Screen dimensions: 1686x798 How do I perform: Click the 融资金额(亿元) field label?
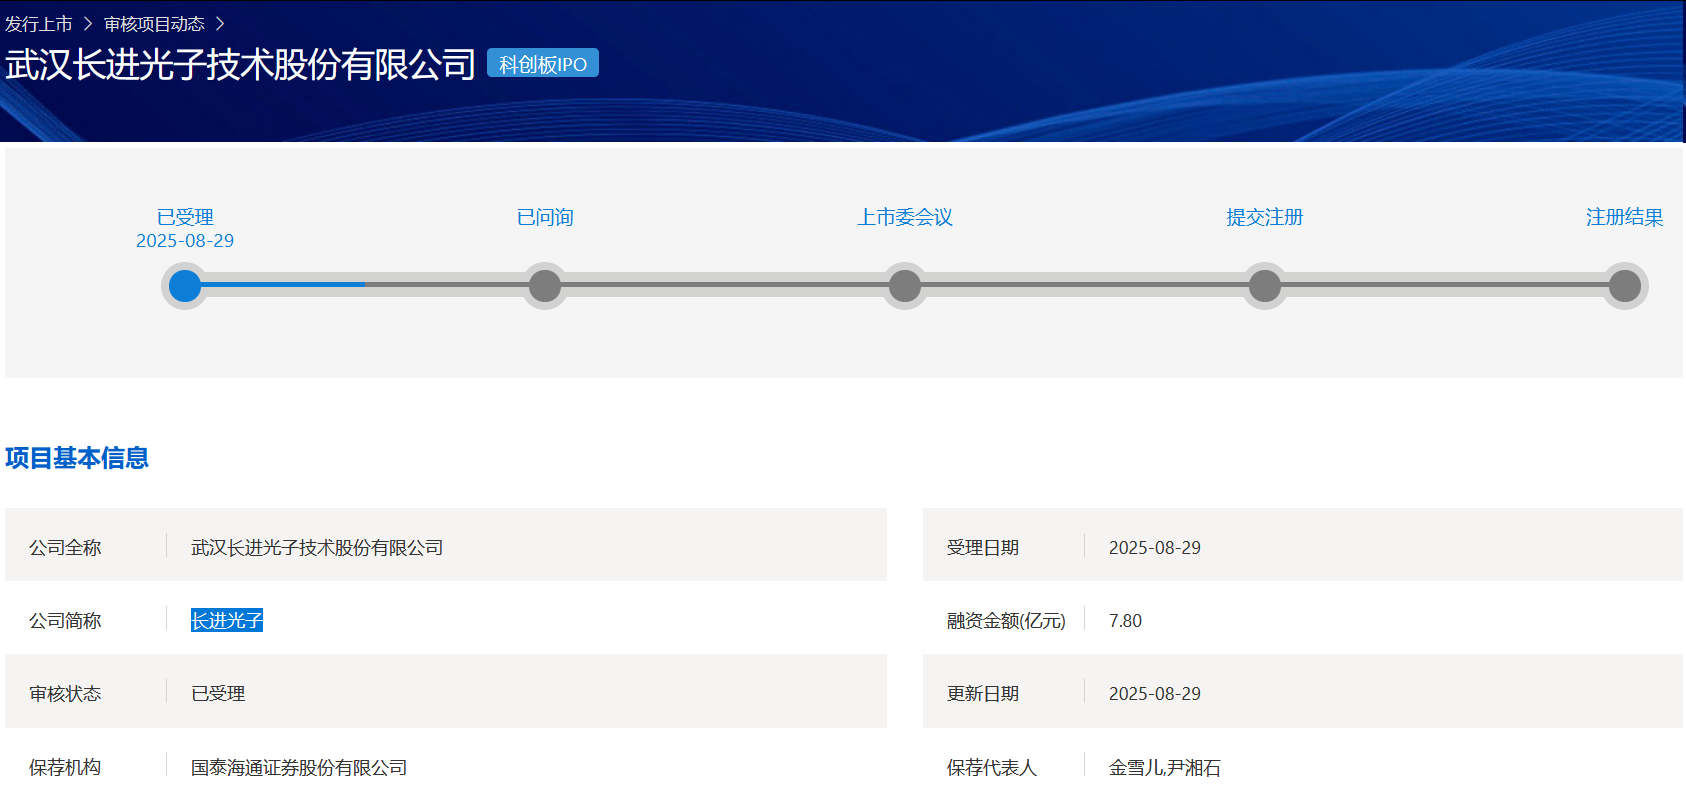(1006, 621)
